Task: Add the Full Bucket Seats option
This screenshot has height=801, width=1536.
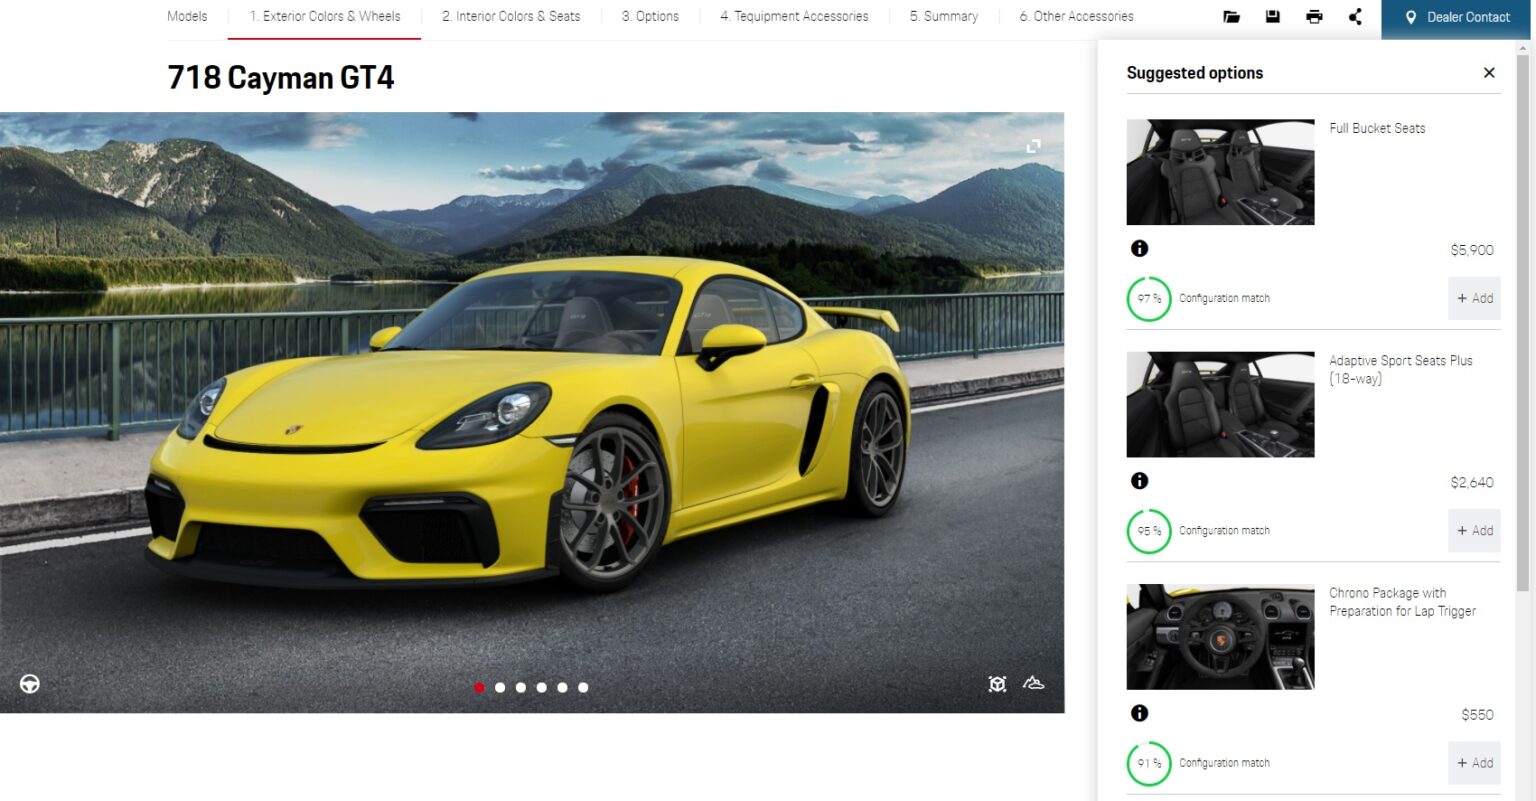Action: pyautogui.click(x=1474, y=298)
